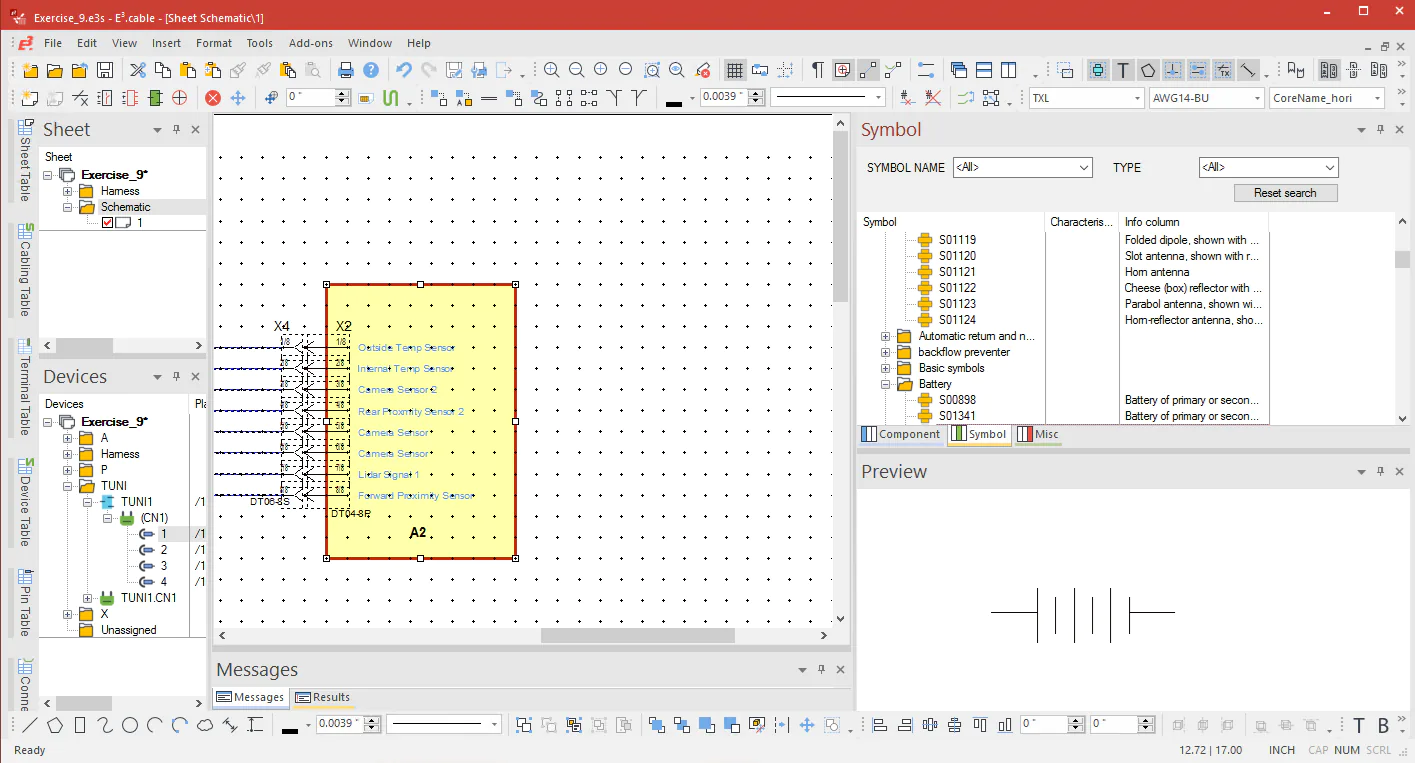Cut selection with the scissors icon
Screen dimensions: 1415x763
138,70
